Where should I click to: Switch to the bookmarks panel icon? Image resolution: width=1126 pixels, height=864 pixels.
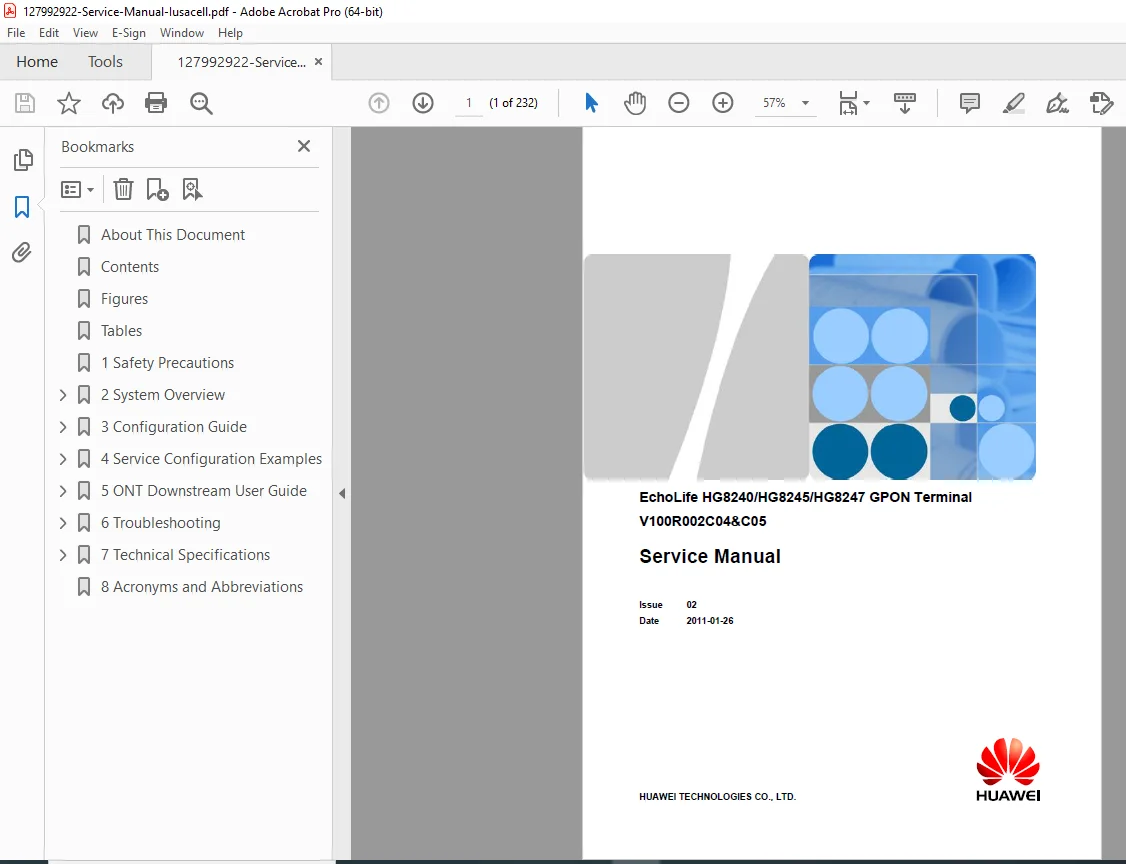point(22,207)
